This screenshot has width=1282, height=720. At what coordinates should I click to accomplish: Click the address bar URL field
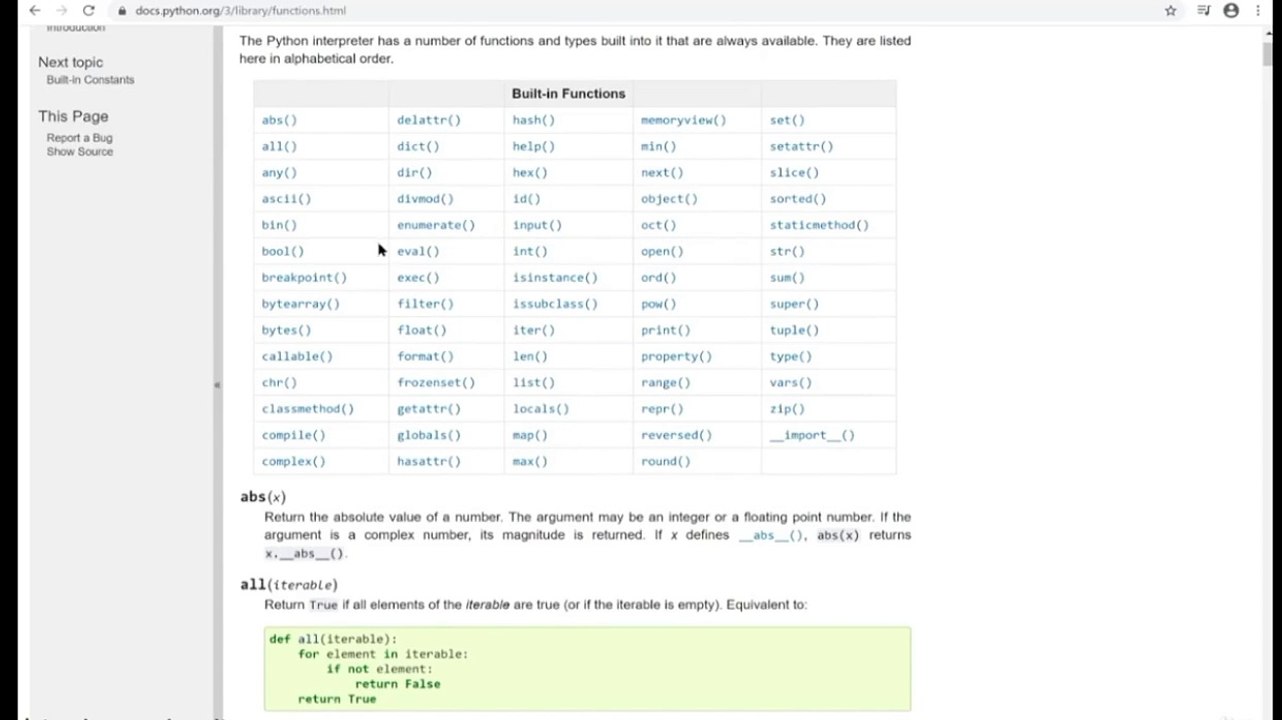click(x=640, y=10)
